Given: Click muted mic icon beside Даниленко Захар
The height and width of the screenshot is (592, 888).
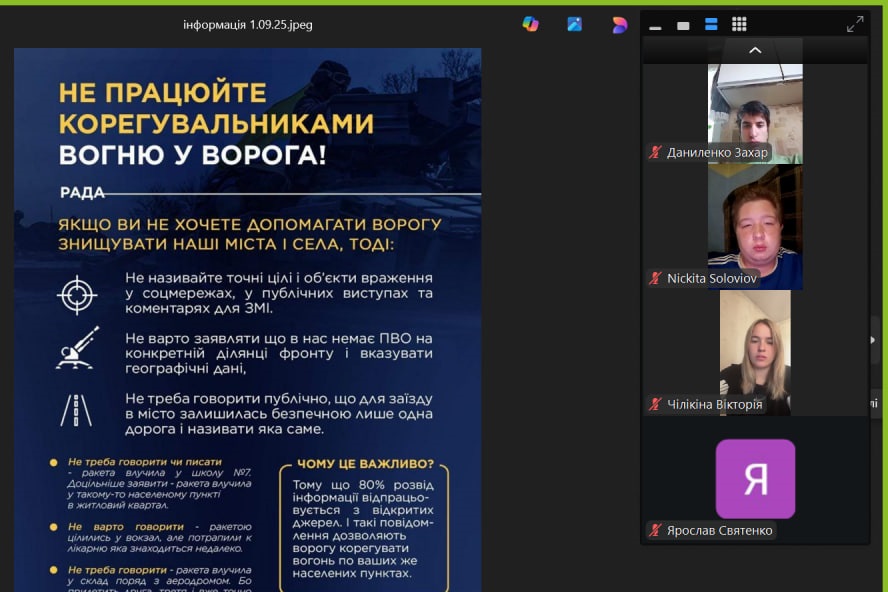Looking at the screenshot, I should coord(656,152).
